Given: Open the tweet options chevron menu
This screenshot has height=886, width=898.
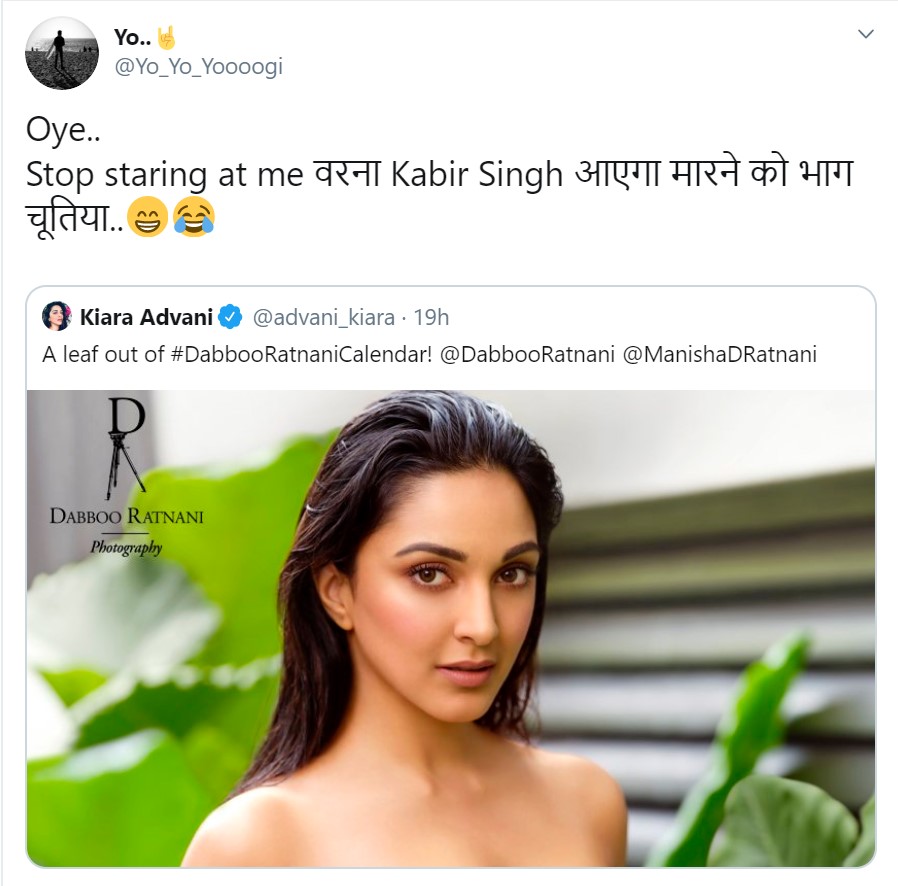Looking at the screenshot, I should pos(865,34).
